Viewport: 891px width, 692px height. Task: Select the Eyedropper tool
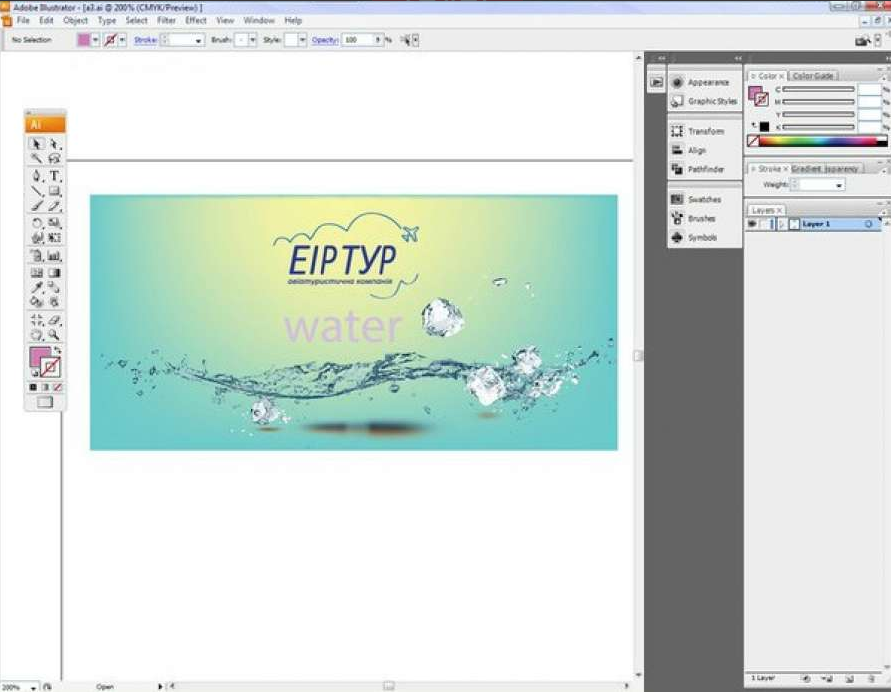37,287
